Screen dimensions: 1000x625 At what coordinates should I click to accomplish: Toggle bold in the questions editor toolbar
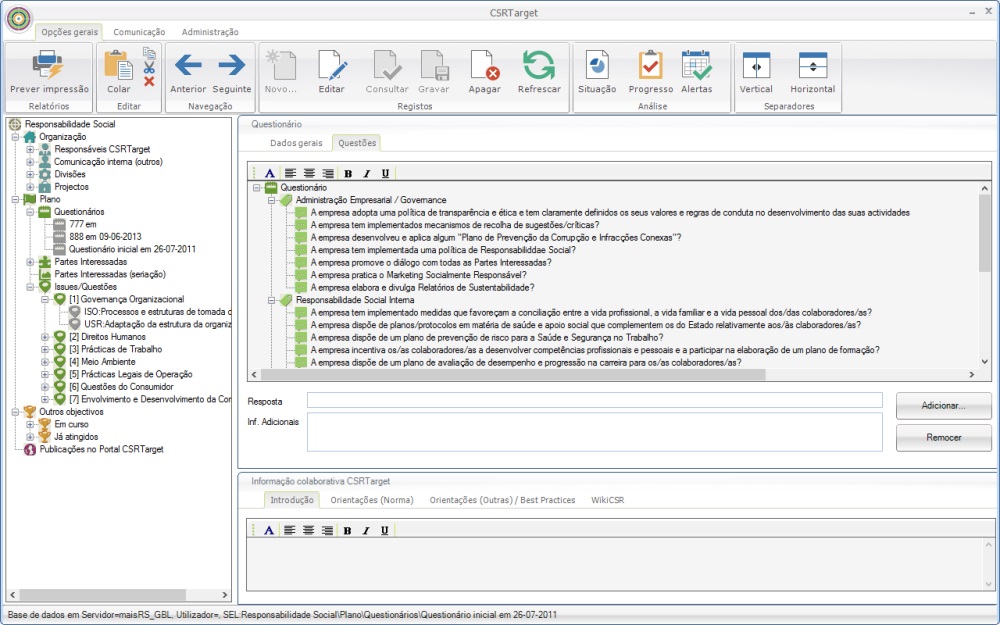[348, 173]
